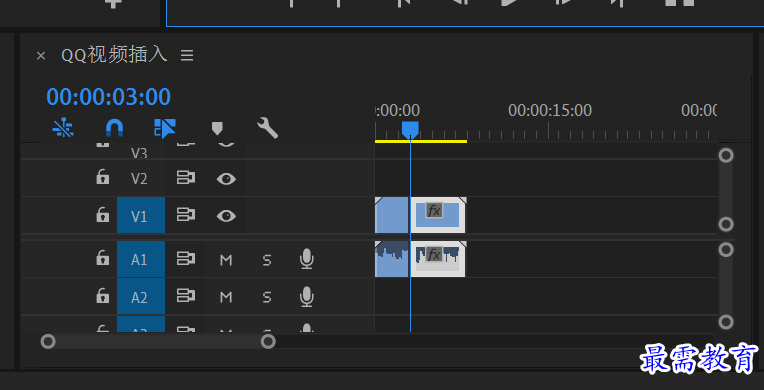764x390 pixels.
Task: Solo the A2 audio track
Action: click(267, 297)
